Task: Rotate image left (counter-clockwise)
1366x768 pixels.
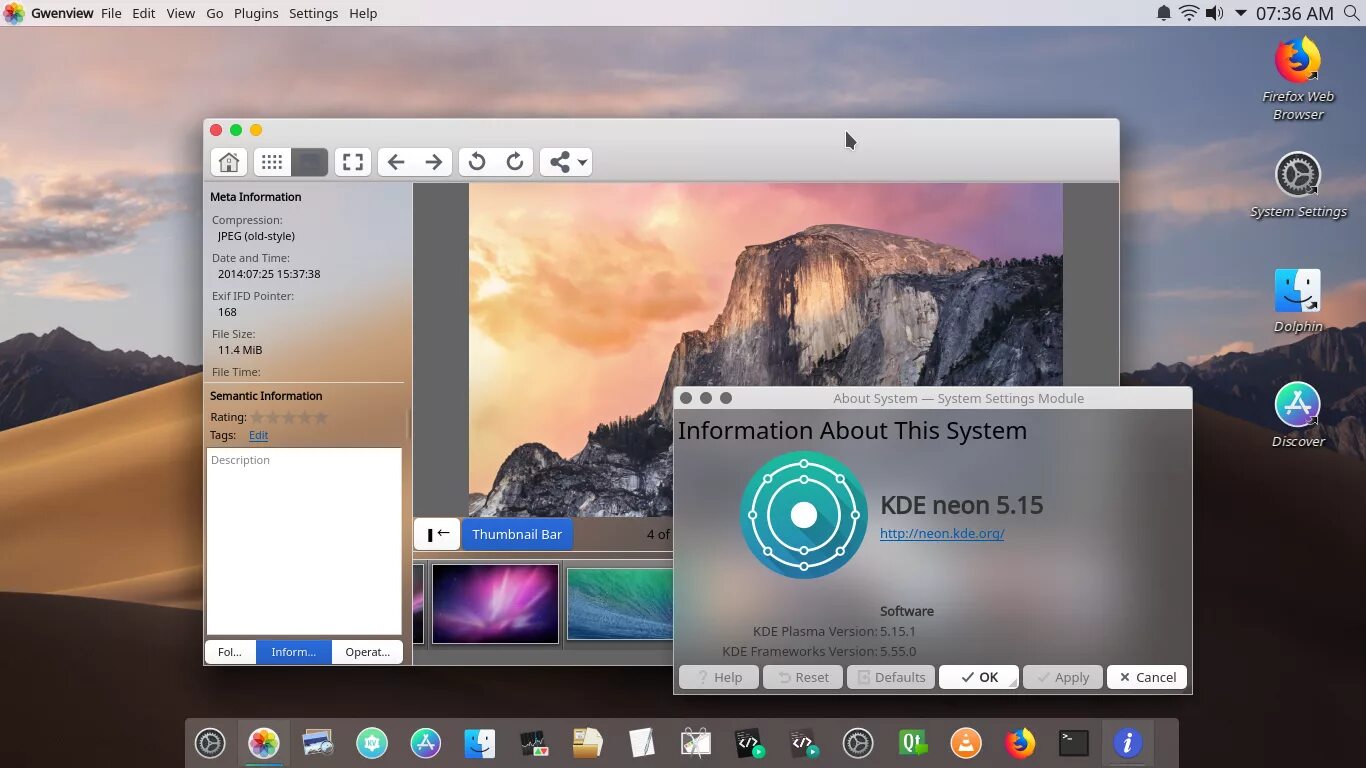Action: pyautogui.click(x=477, y=162)
